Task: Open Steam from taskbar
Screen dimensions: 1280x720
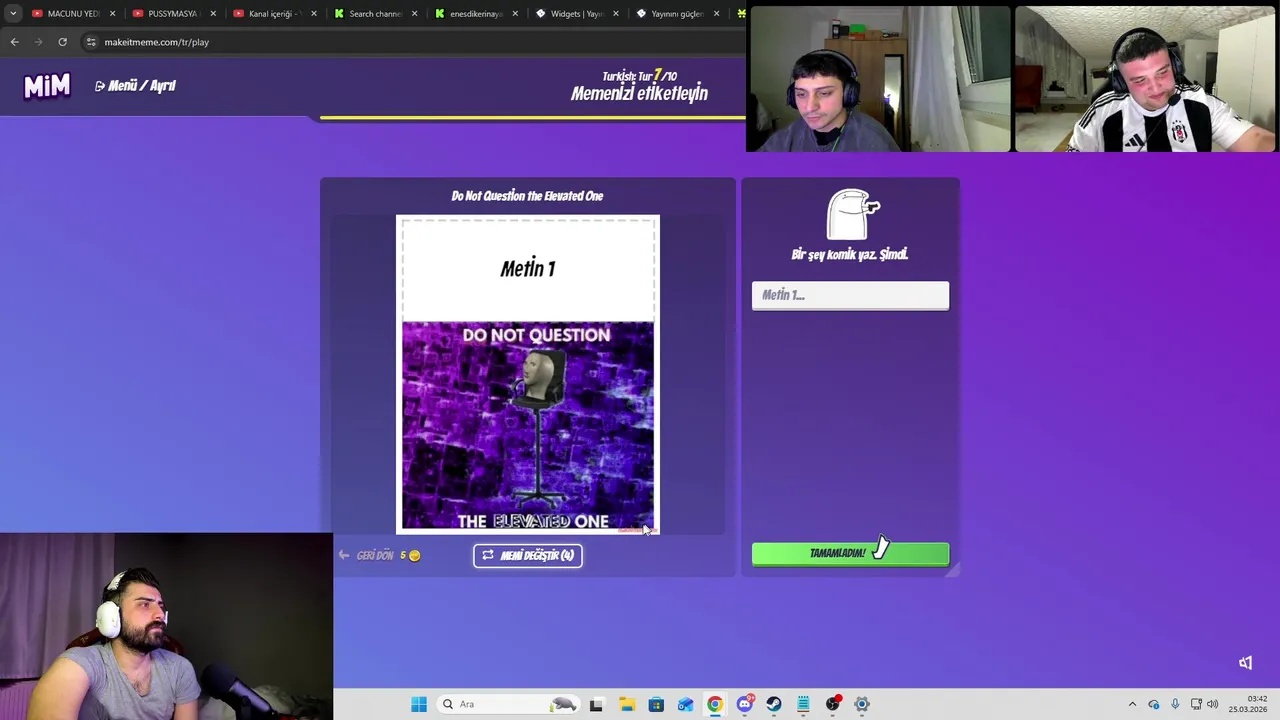Action: (x=773, y=704)
